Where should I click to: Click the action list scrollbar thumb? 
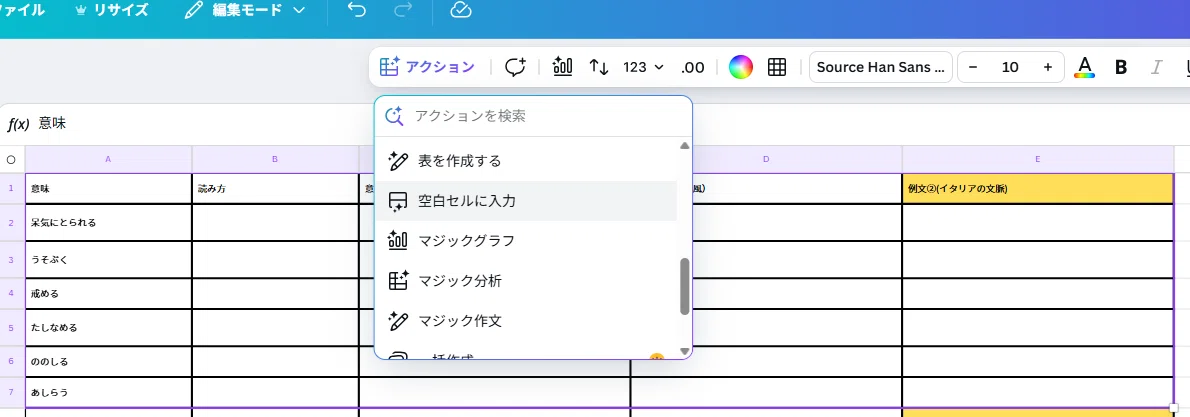pos(685,286)
